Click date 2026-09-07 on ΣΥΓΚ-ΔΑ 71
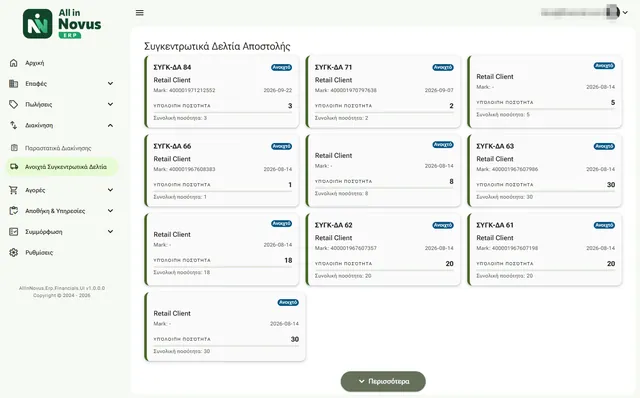 click(439, 90)
